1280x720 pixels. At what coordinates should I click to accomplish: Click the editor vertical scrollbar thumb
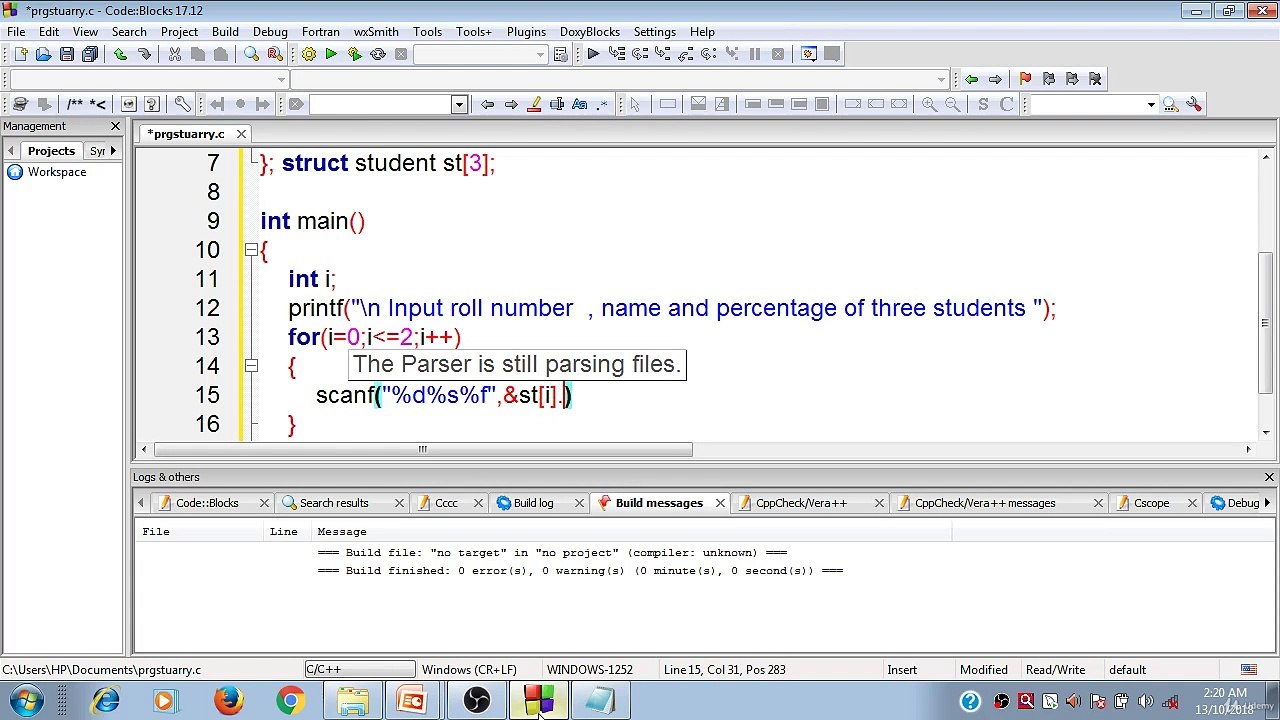click(1265, 322)
